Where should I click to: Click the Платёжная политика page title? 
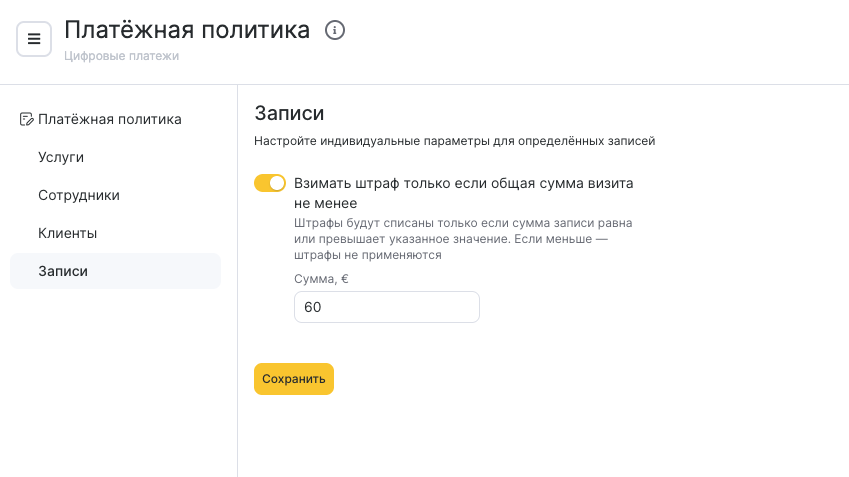click(x=187, y=30)
